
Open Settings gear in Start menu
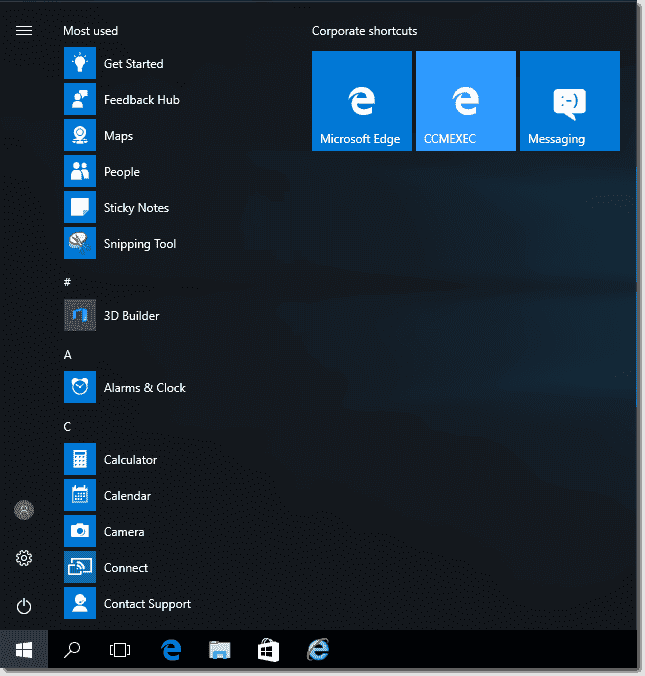[24, 558]
